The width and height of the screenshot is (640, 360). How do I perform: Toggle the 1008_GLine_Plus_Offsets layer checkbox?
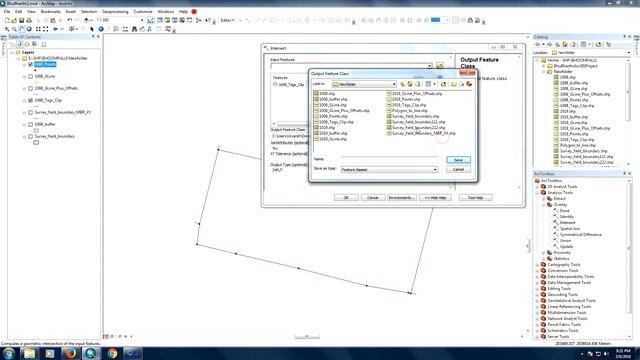coord(30,88)
